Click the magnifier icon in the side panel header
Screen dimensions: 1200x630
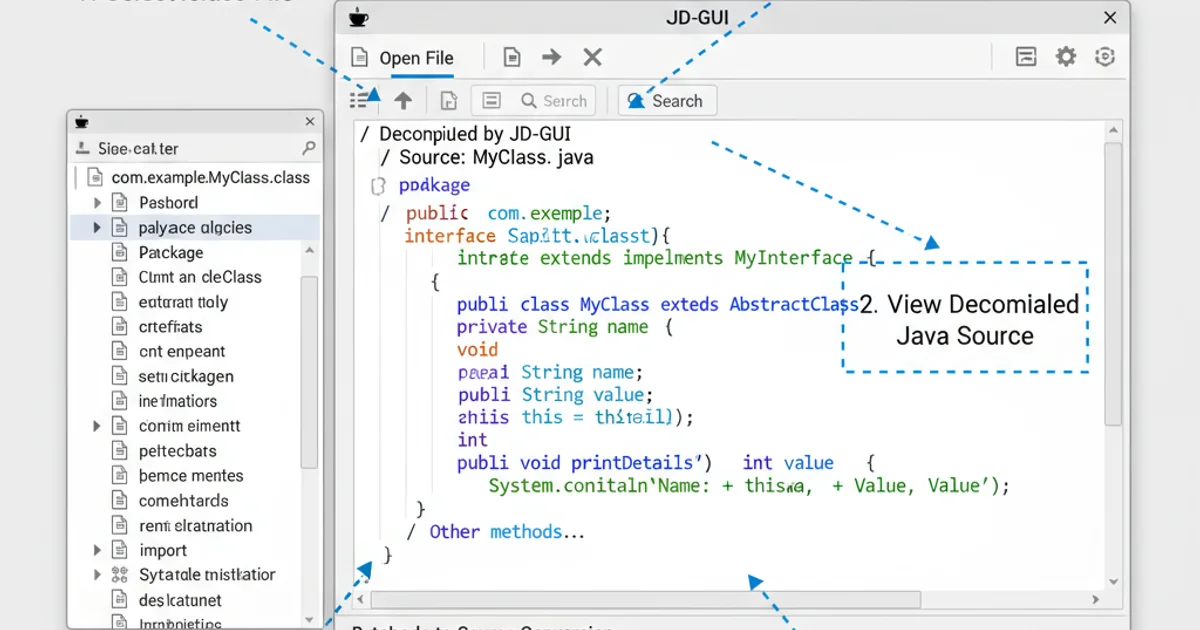[x=308, y=146]
